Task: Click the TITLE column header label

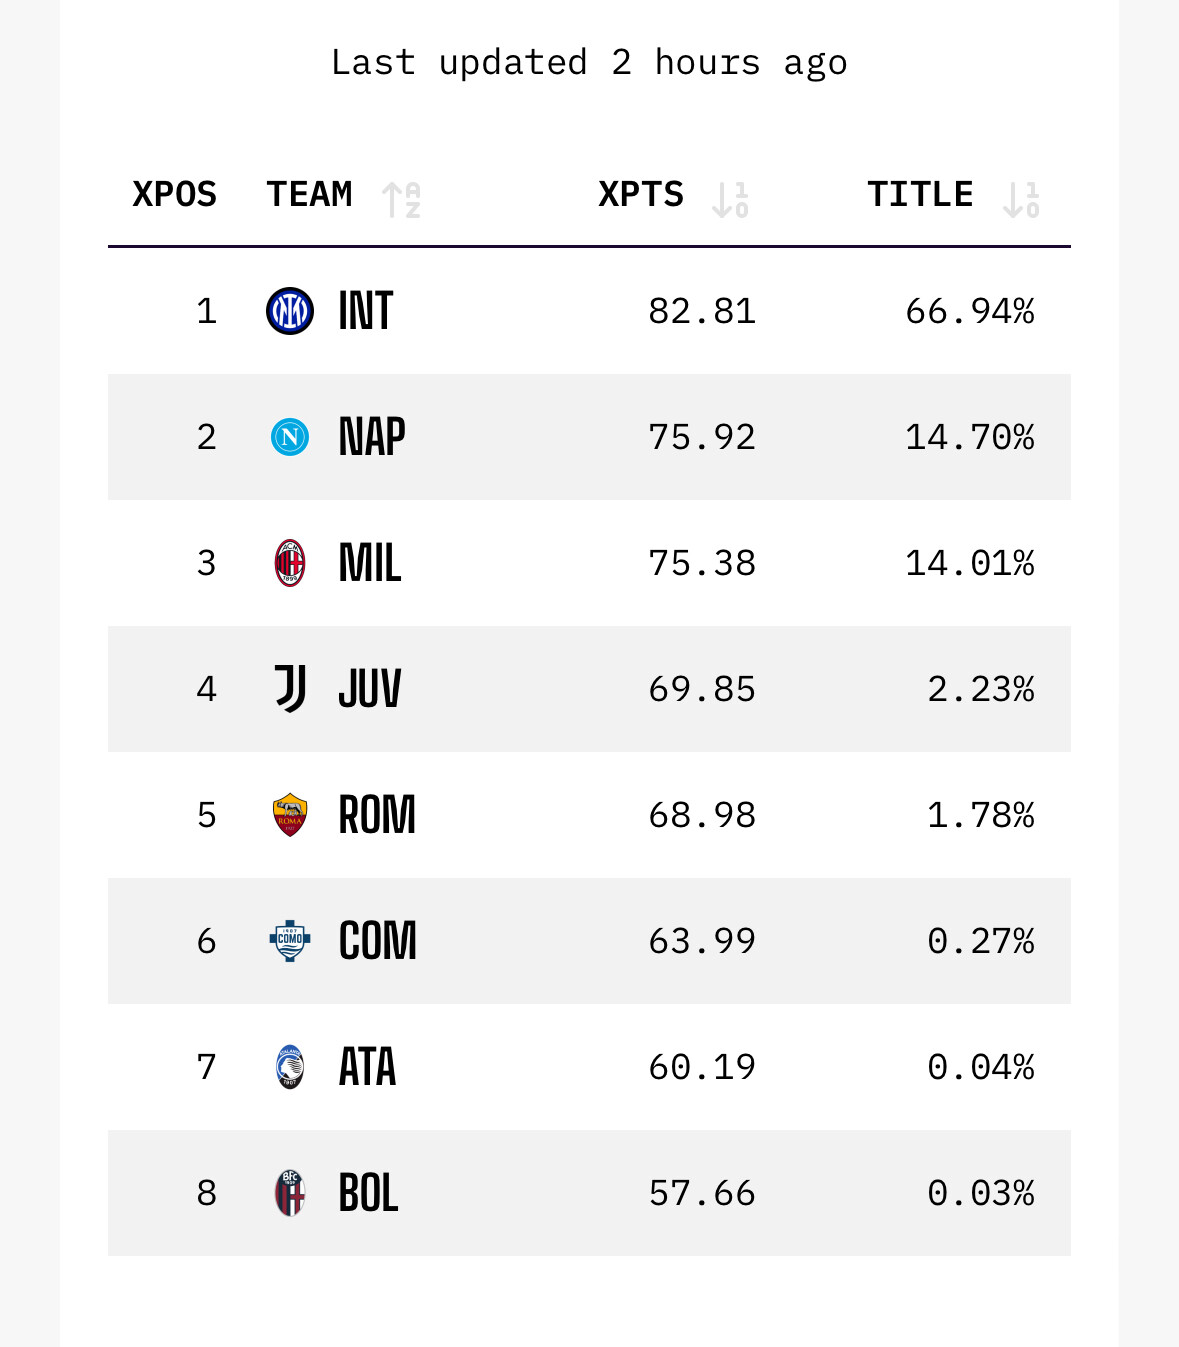Action: click(x=920, y=194)
